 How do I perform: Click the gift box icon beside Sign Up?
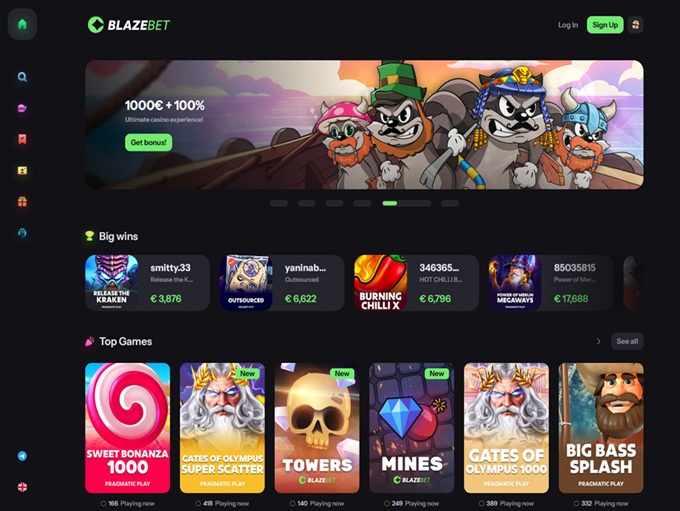[635, 25]
